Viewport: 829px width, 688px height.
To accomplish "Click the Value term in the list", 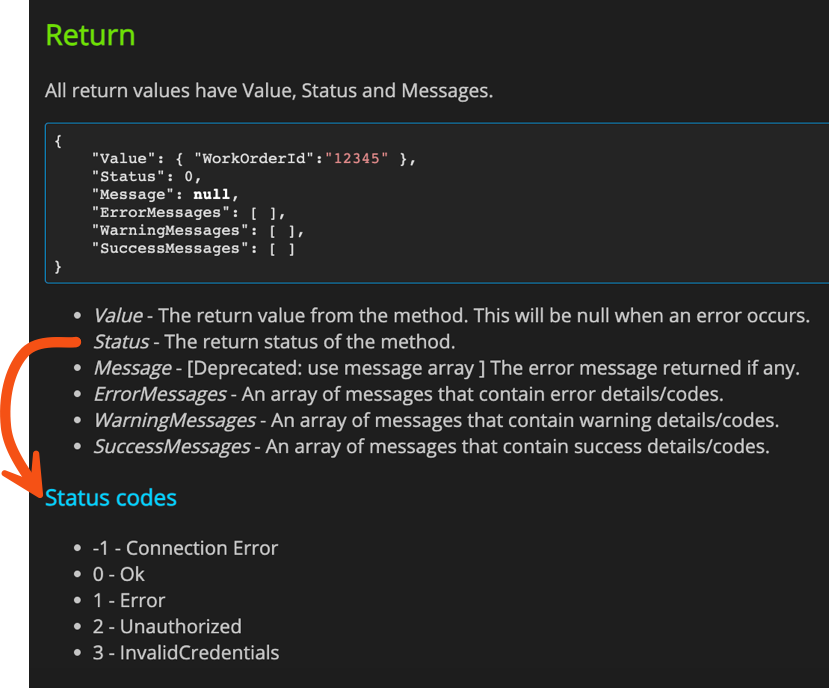I will (x=118, y=316).
